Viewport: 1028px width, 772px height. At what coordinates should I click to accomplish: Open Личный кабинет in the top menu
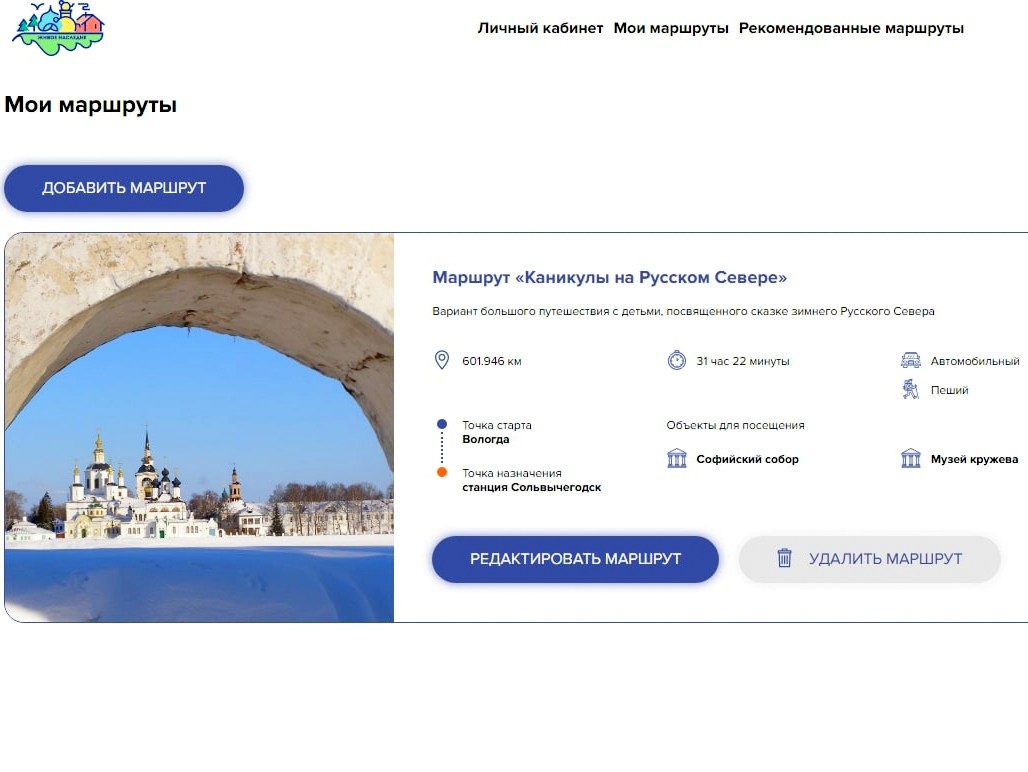[x=540, y=28]
